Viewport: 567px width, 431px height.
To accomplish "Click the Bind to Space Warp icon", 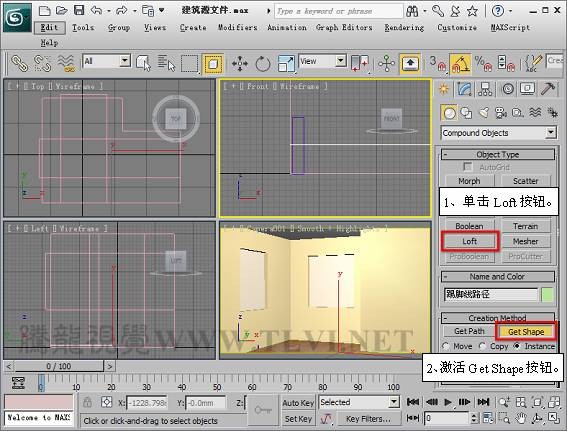I will coord(67,63).
